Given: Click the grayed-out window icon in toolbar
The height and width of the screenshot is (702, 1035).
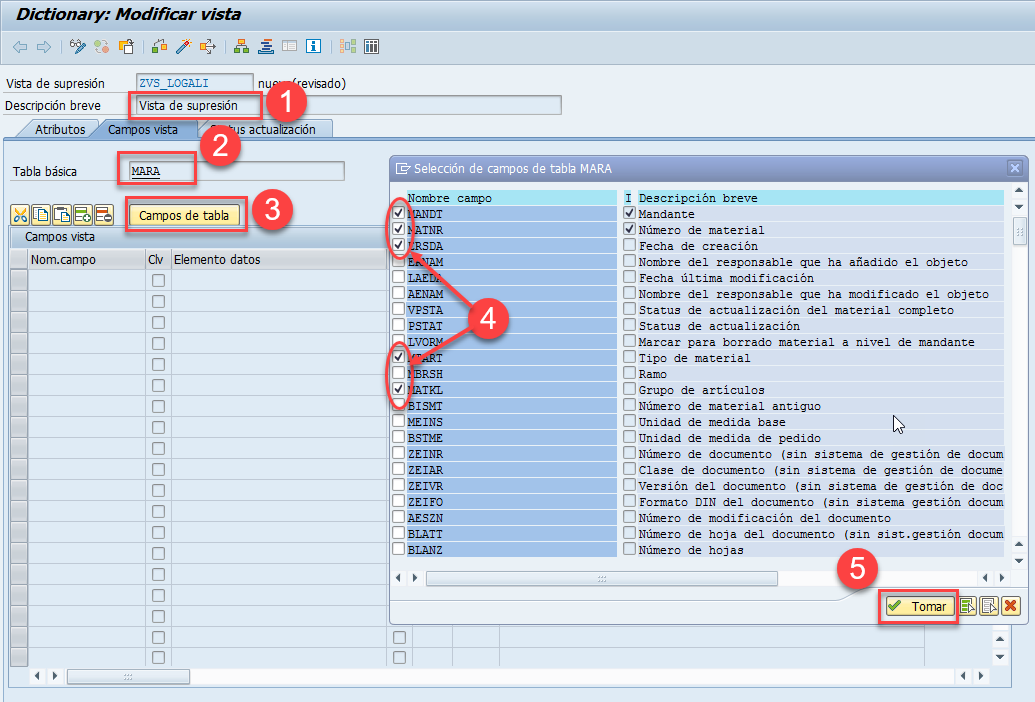Looking at the screenshot, I should (x=290, y=47).
